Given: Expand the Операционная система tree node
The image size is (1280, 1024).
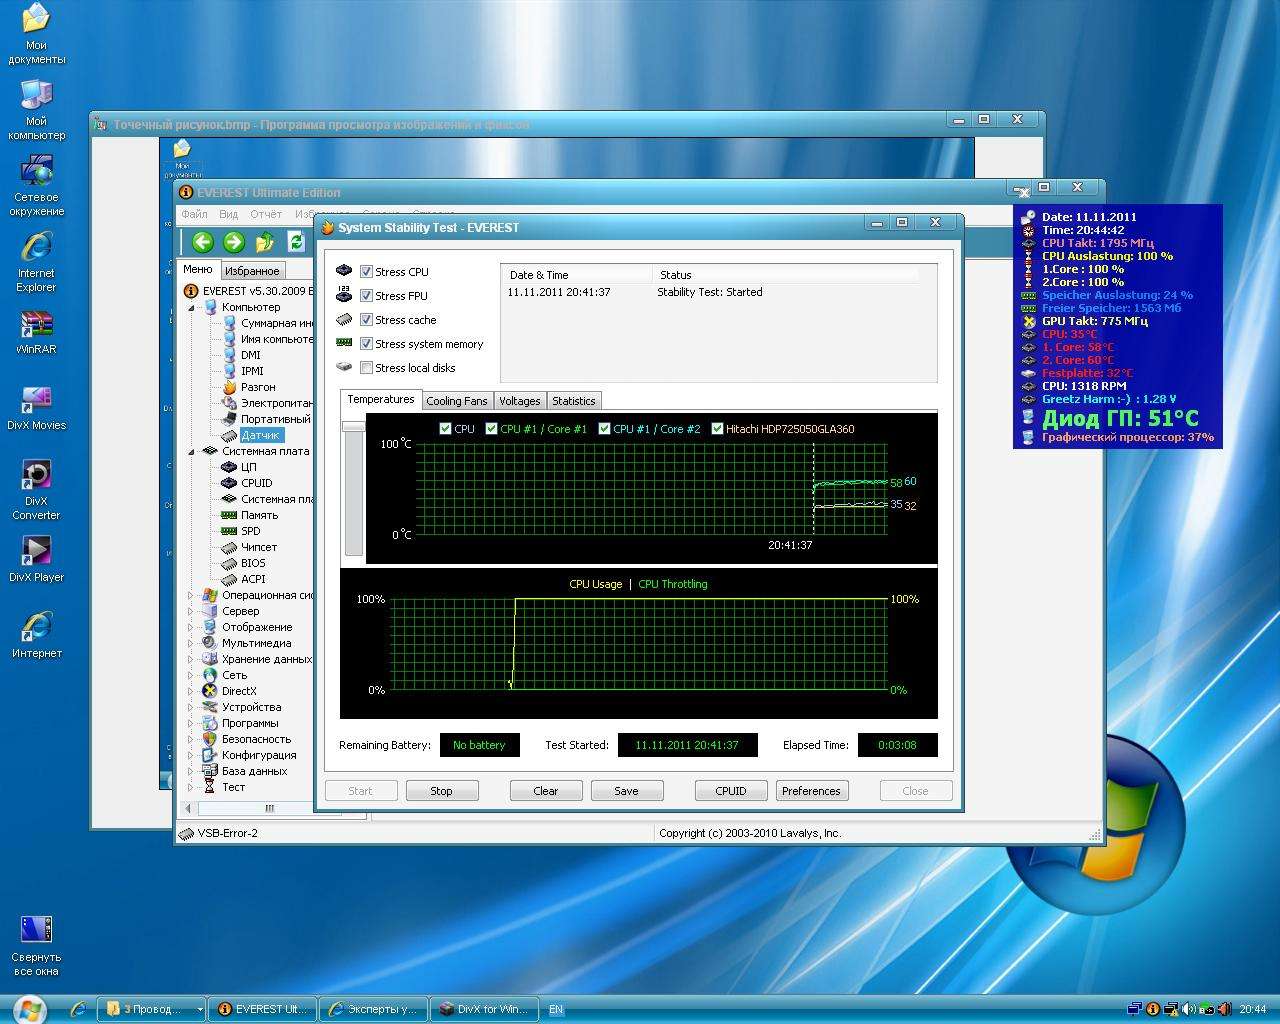Looking at the screenshot, I should pyautogui.click(x=191, y=595).
